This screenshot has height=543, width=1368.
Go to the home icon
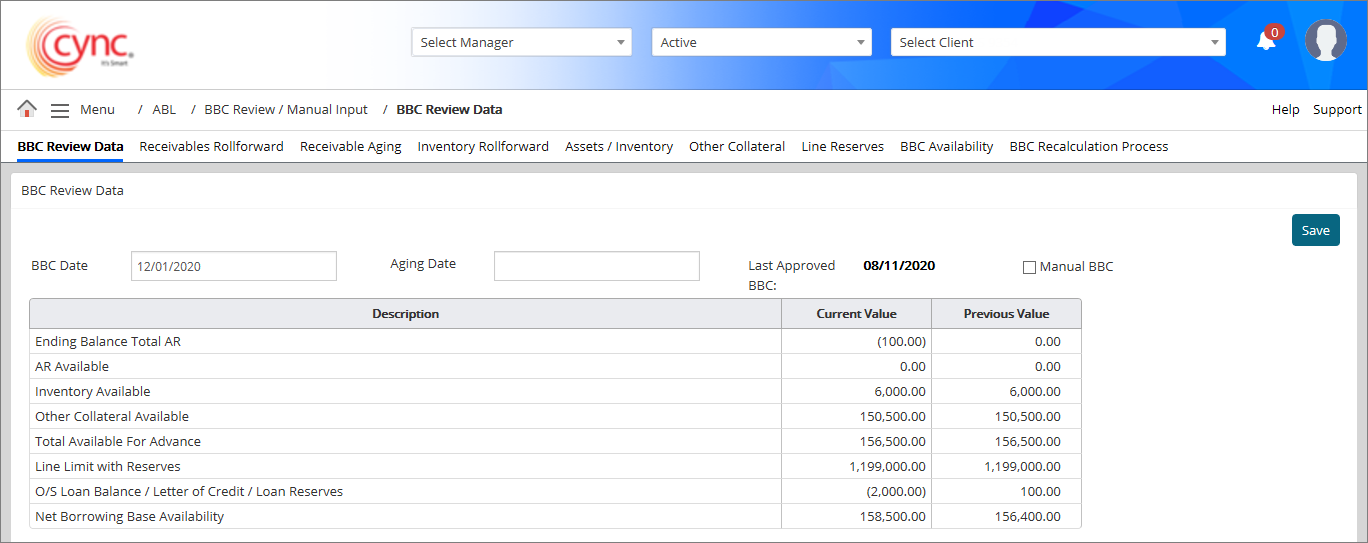27,109
